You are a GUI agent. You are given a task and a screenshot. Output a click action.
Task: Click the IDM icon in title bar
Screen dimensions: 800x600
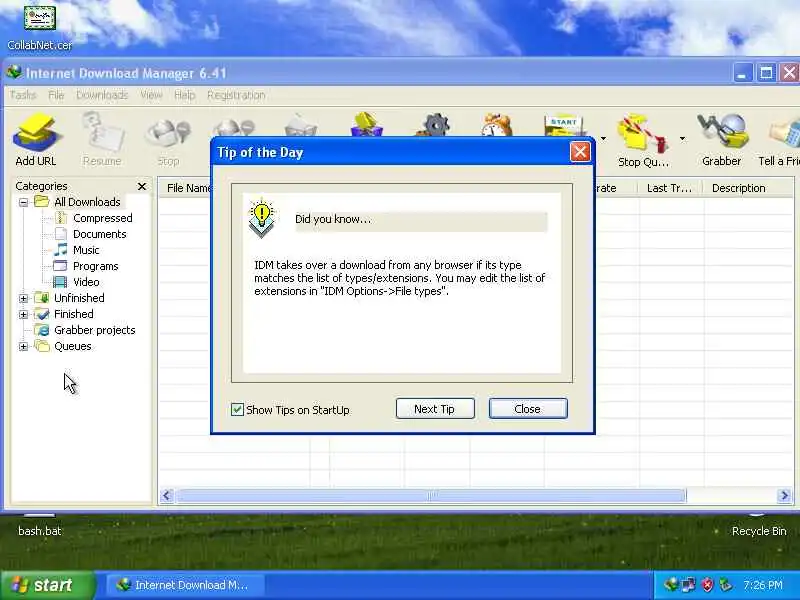(14, 72)
